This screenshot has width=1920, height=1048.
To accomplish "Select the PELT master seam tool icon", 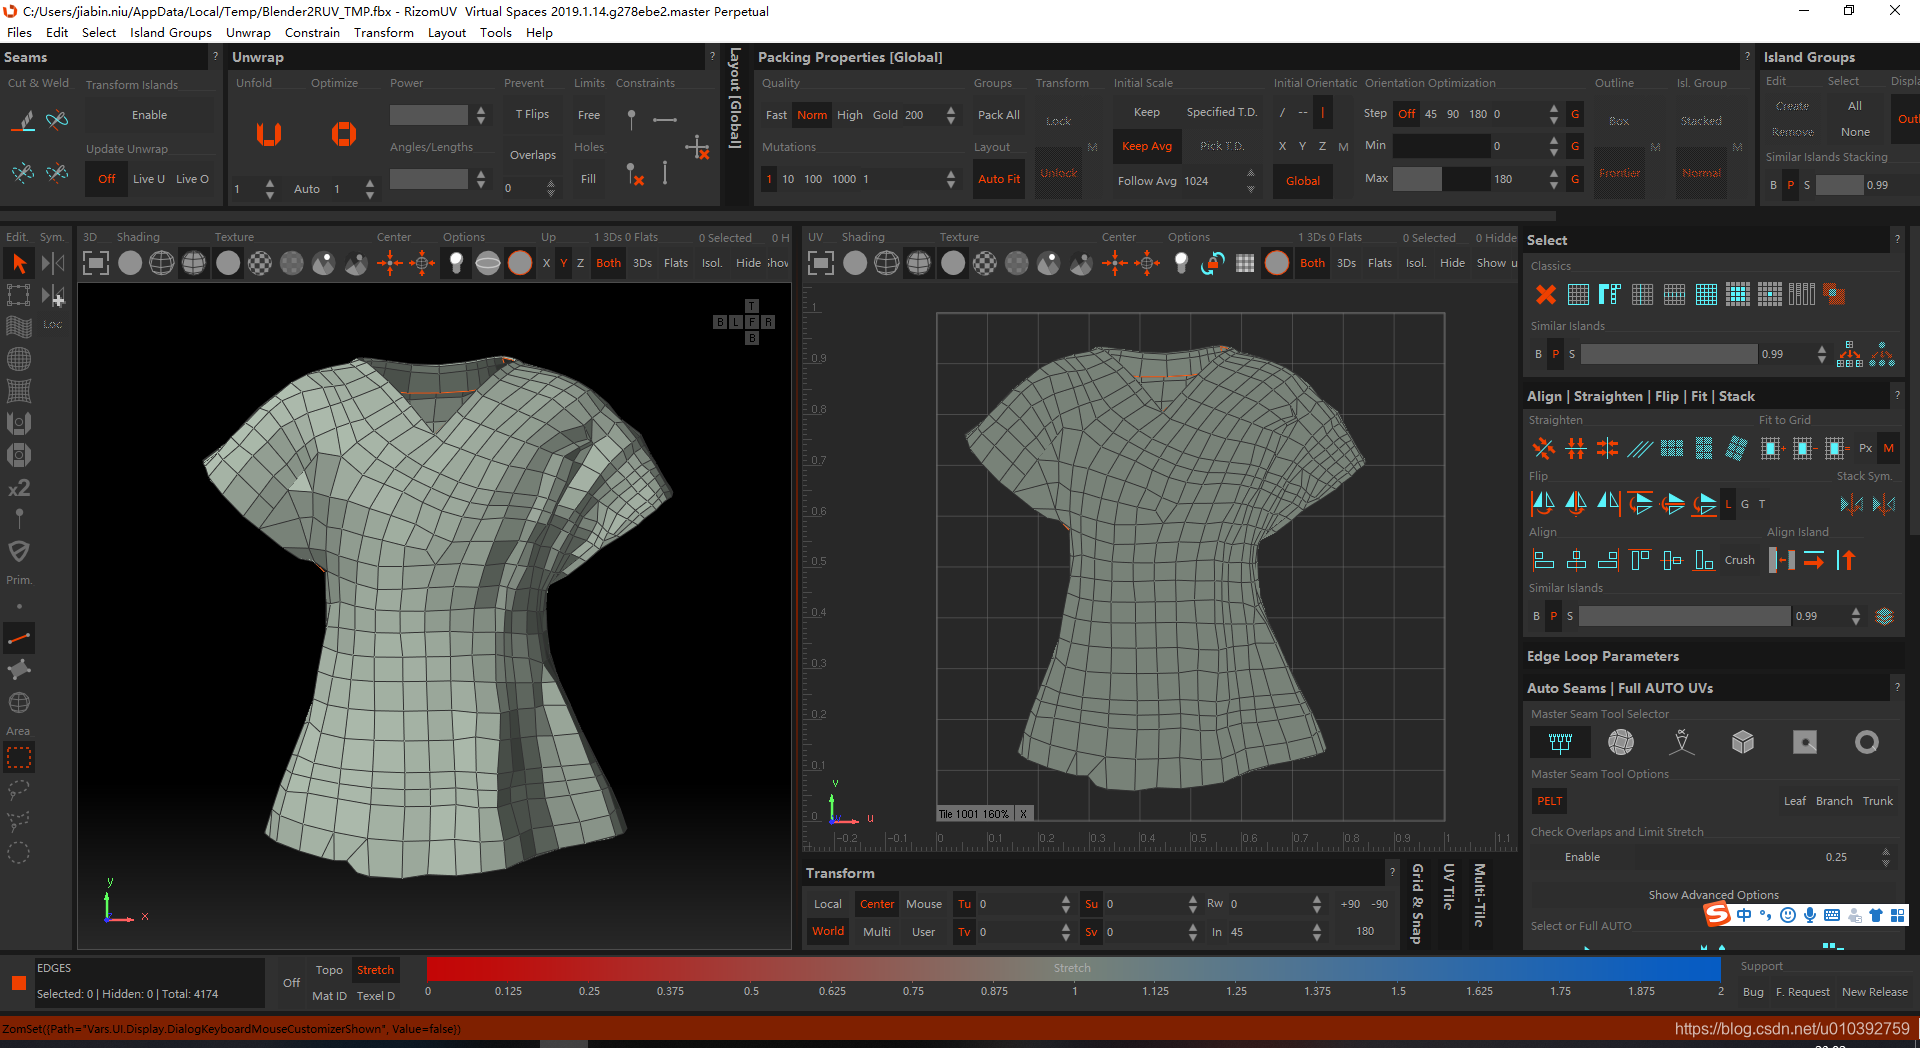I will (x=1559, y=742).
